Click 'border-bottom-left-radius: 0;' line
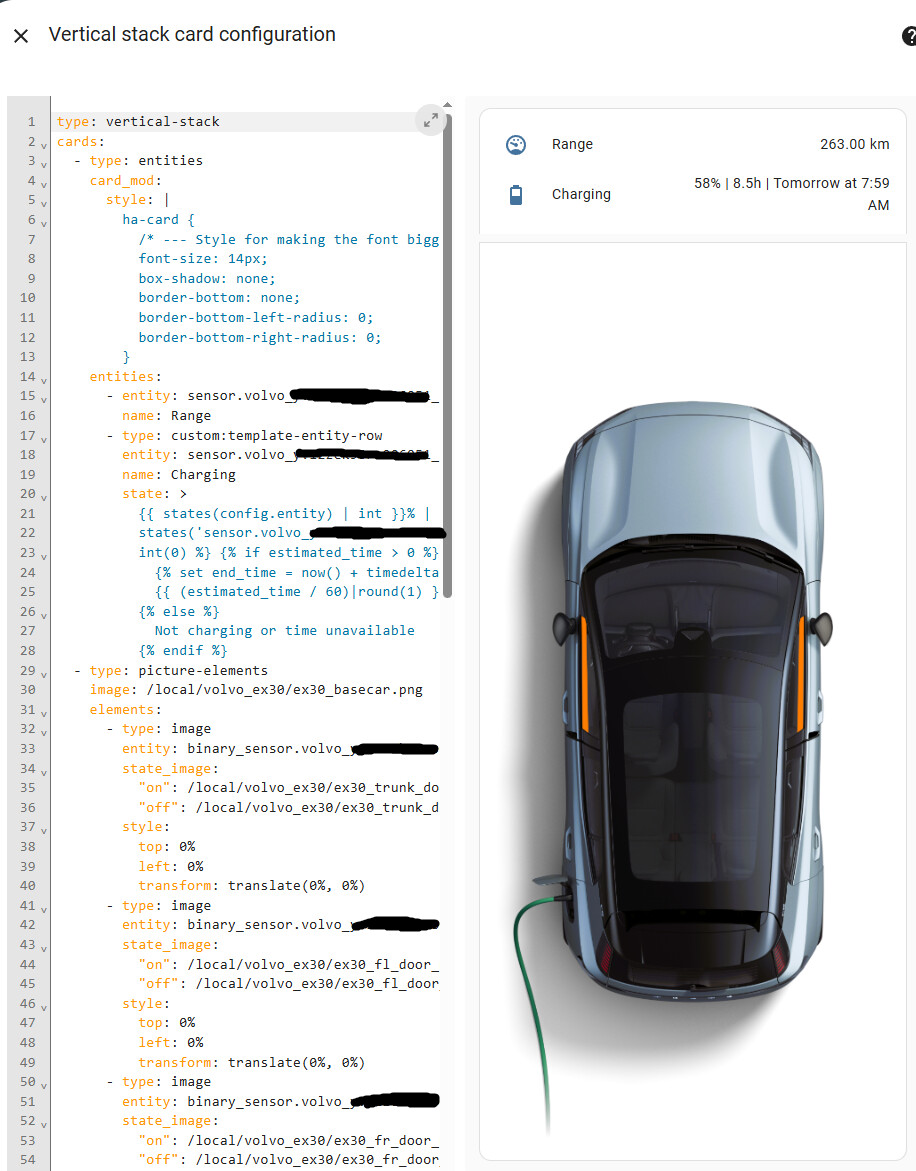This screenshot has height=1171, width=916. (255, 317)
